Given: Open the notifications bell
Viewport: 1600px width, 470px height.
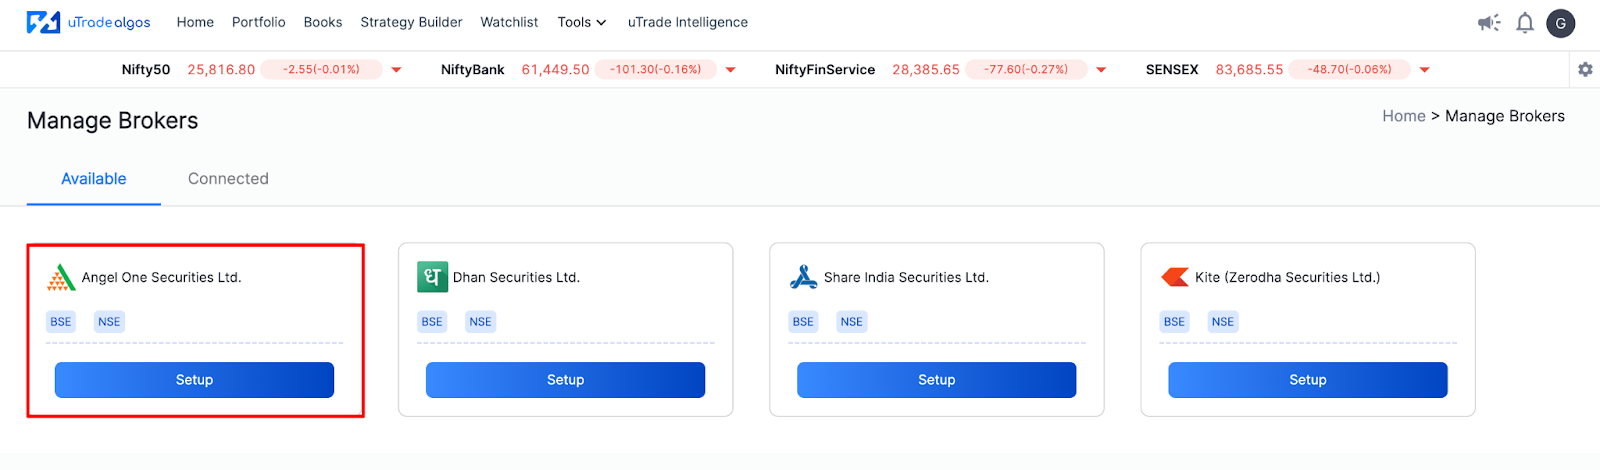Looking at the screenshot, I should (1525, 23).
